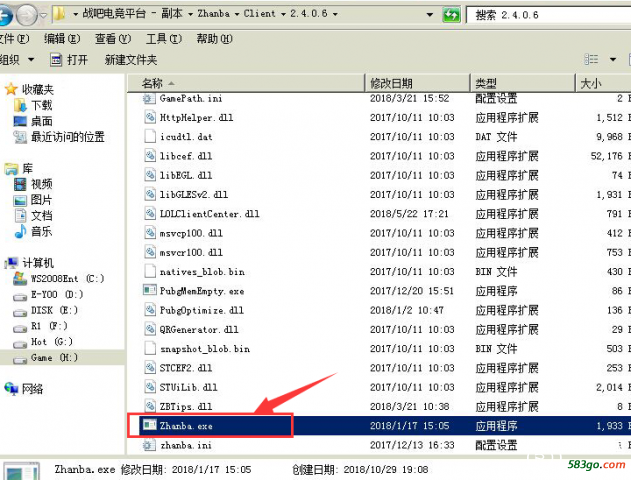Open the 查看(V) menu
Screen dimensions: 631x480
(x=113, y=39)
